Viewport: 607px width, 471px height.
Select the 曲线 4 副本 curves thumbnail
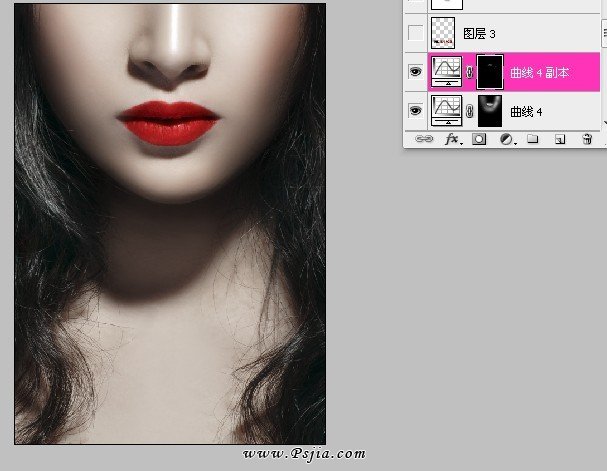pos(447,72)
